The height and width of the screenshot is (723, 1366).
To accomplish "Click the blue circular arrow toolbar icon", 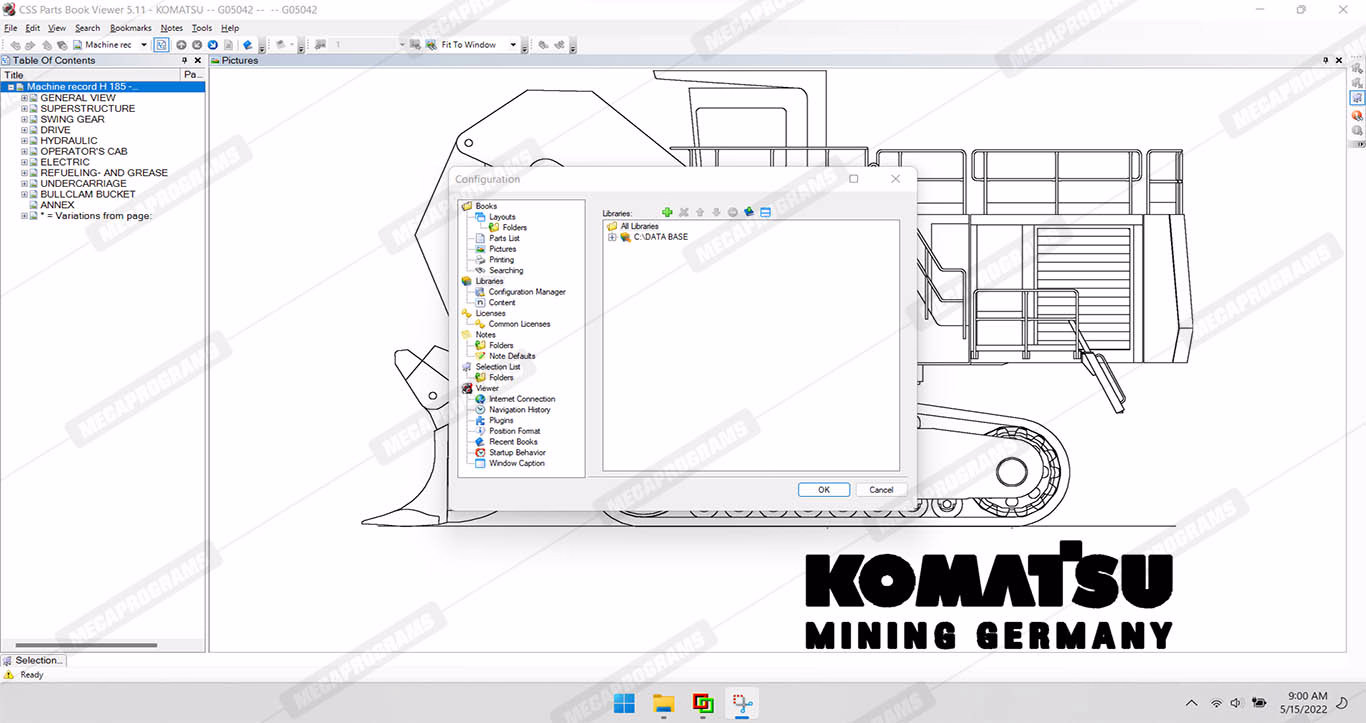I will (213, 45).
